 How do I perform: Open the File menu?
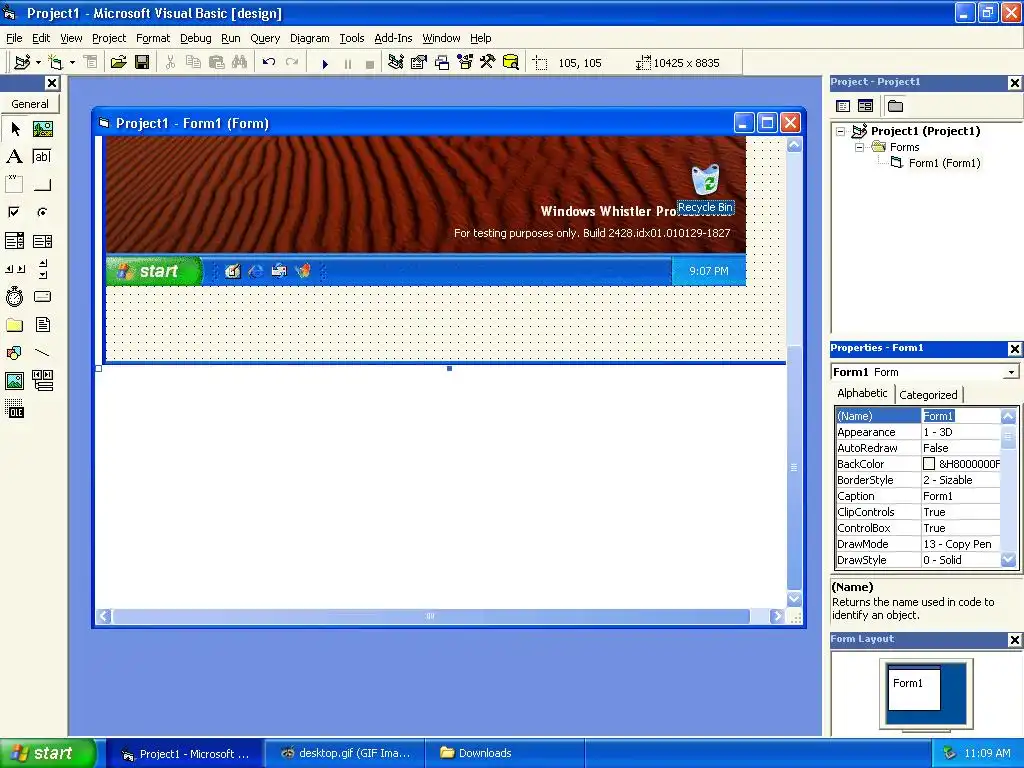[x=14, y=38]
